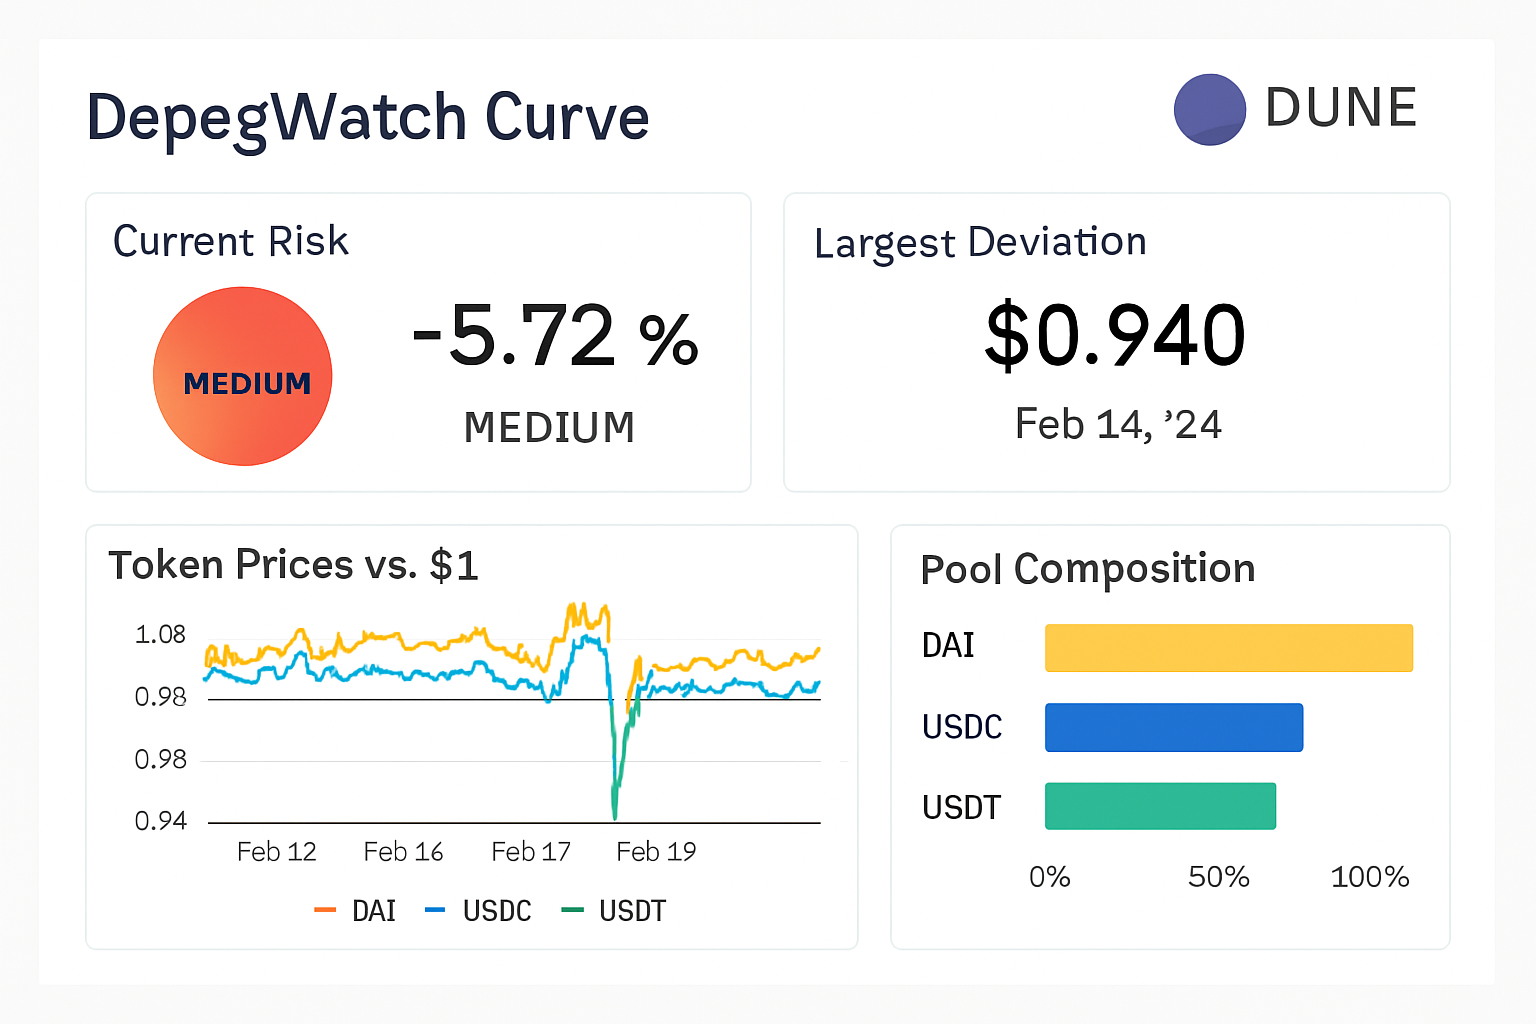Click the Feb 12 x-axis label
The height and width of the screenshot is (1024, 1536).
(276, 852)
